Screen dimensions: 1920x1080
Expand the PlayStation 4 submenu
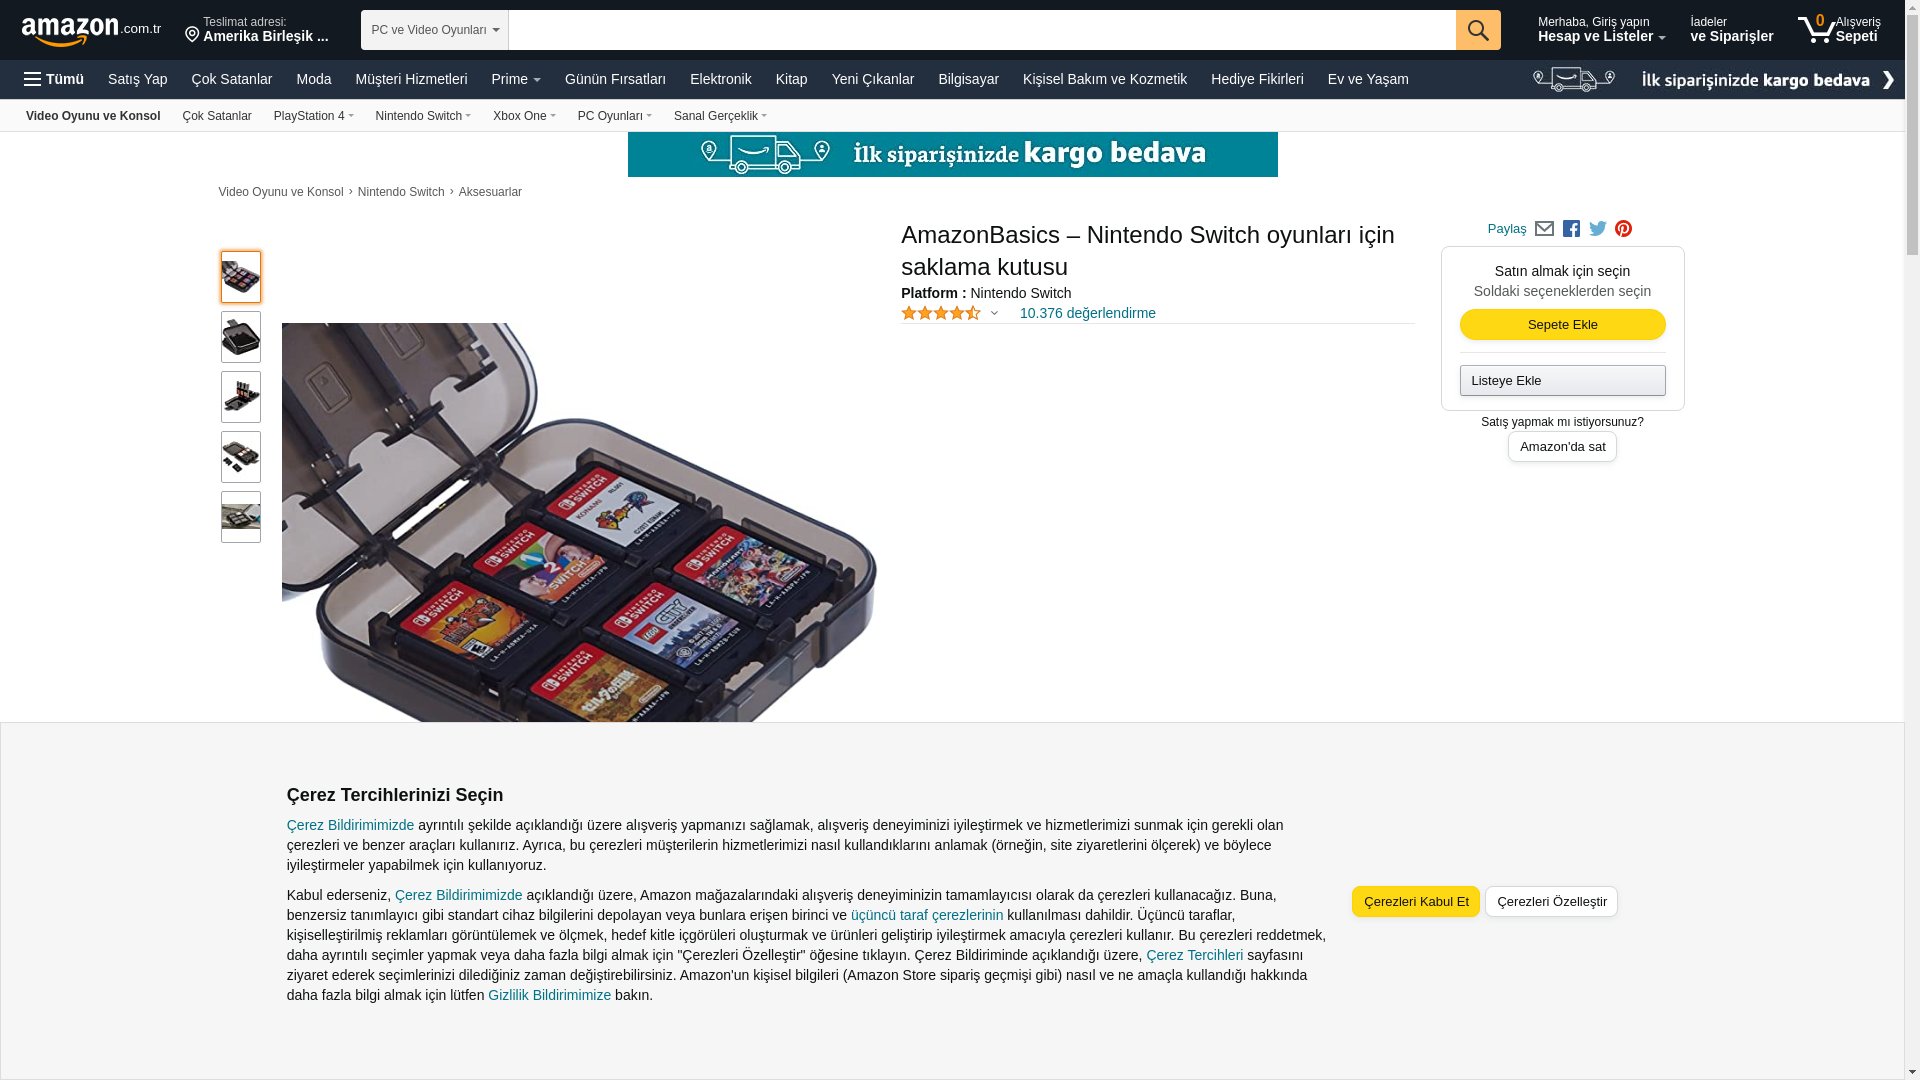pos(313,116)
